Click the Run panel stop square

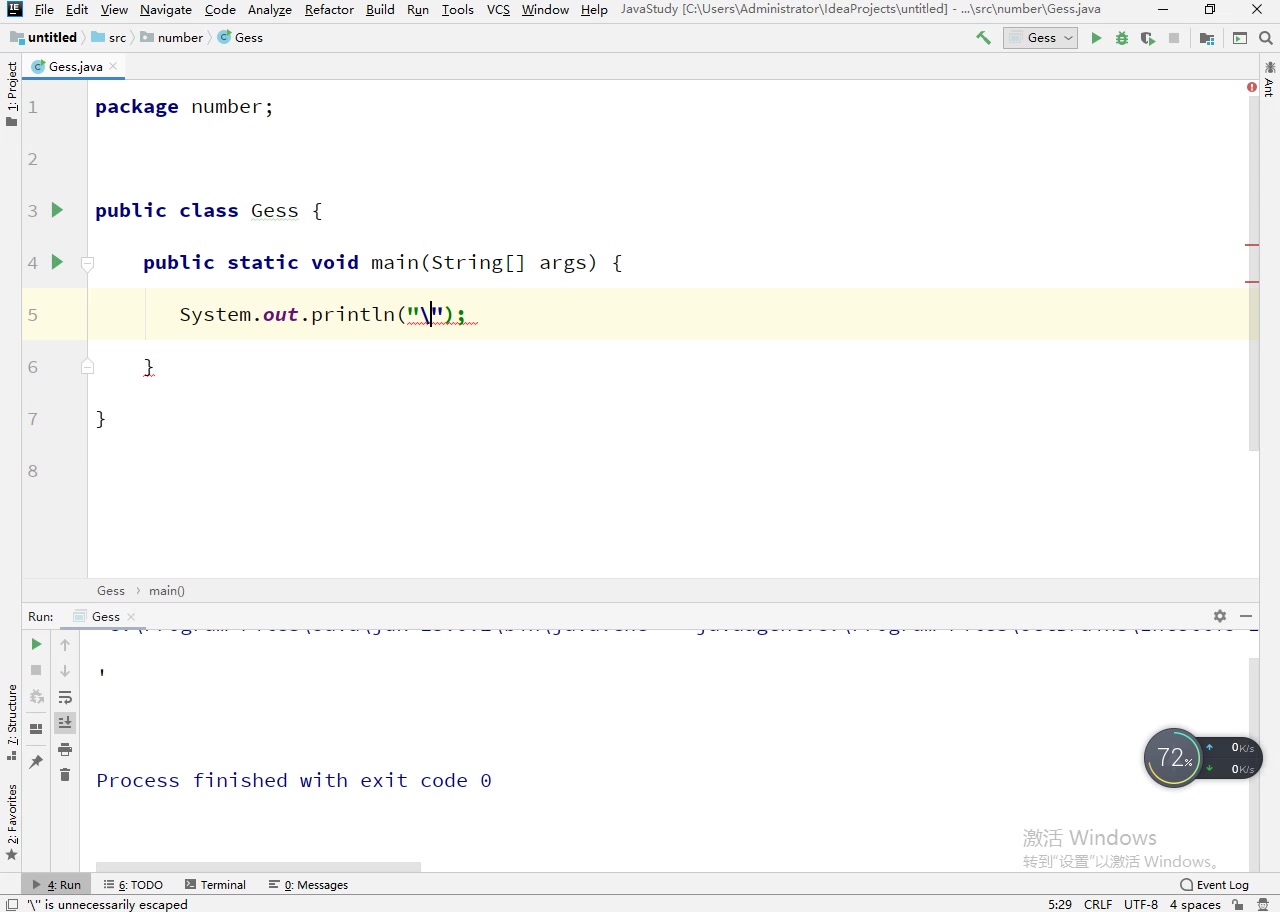coord(36,670)
